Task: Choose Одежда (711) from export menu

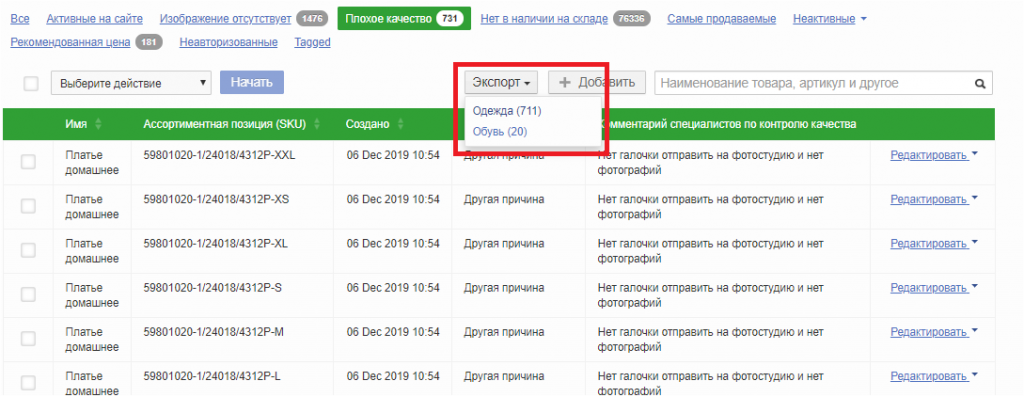Action: click(507, 111)
